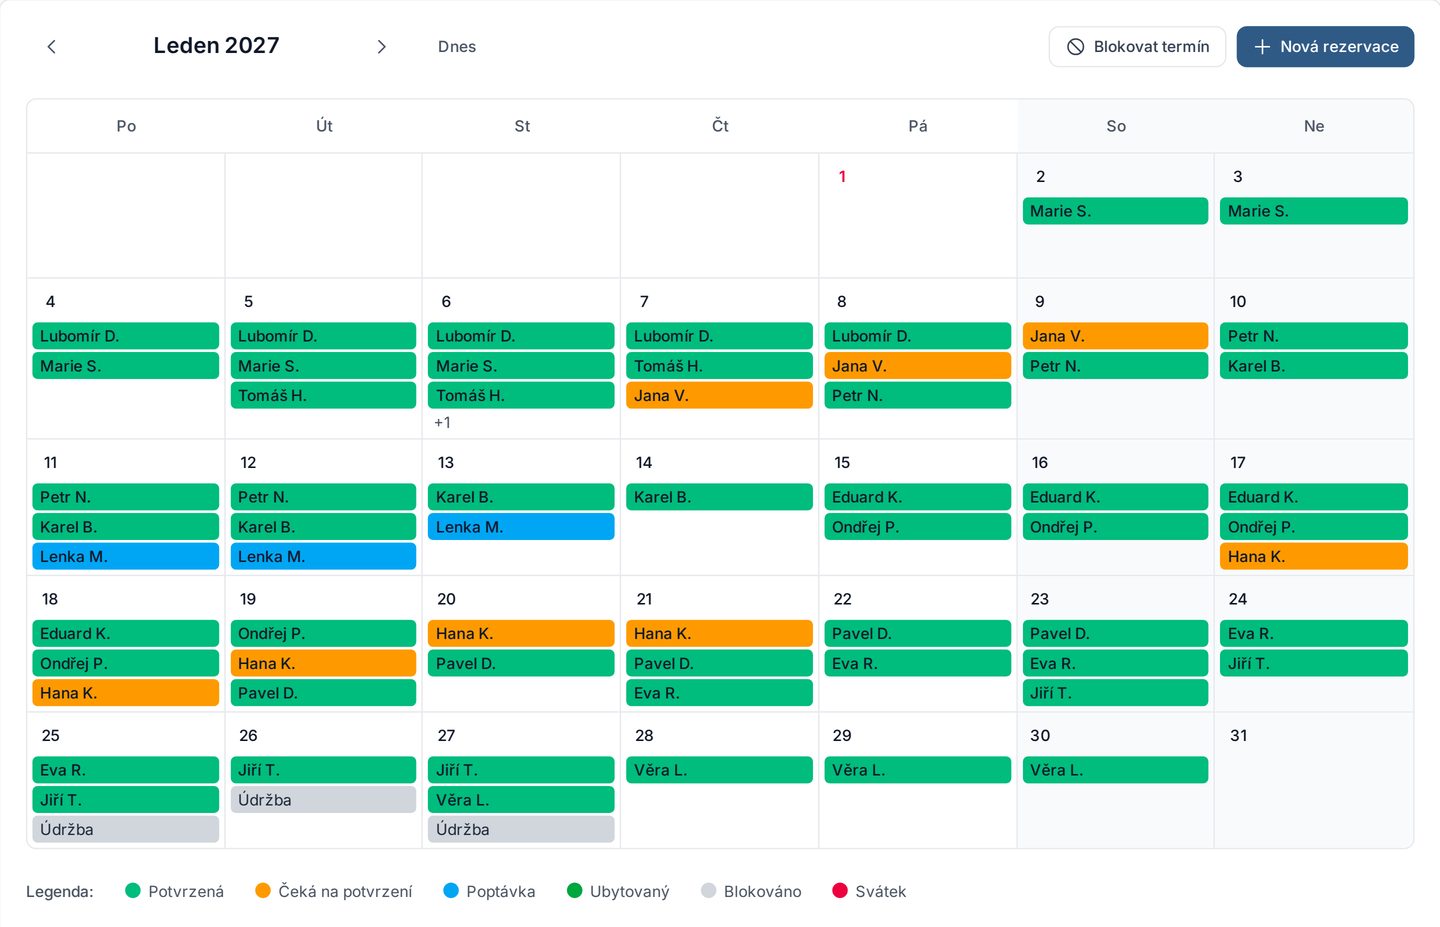The width and height of the screenshot is (1440, 927).
Task: Click the Blokovat termín button
Action: (x=1137, y=47)
